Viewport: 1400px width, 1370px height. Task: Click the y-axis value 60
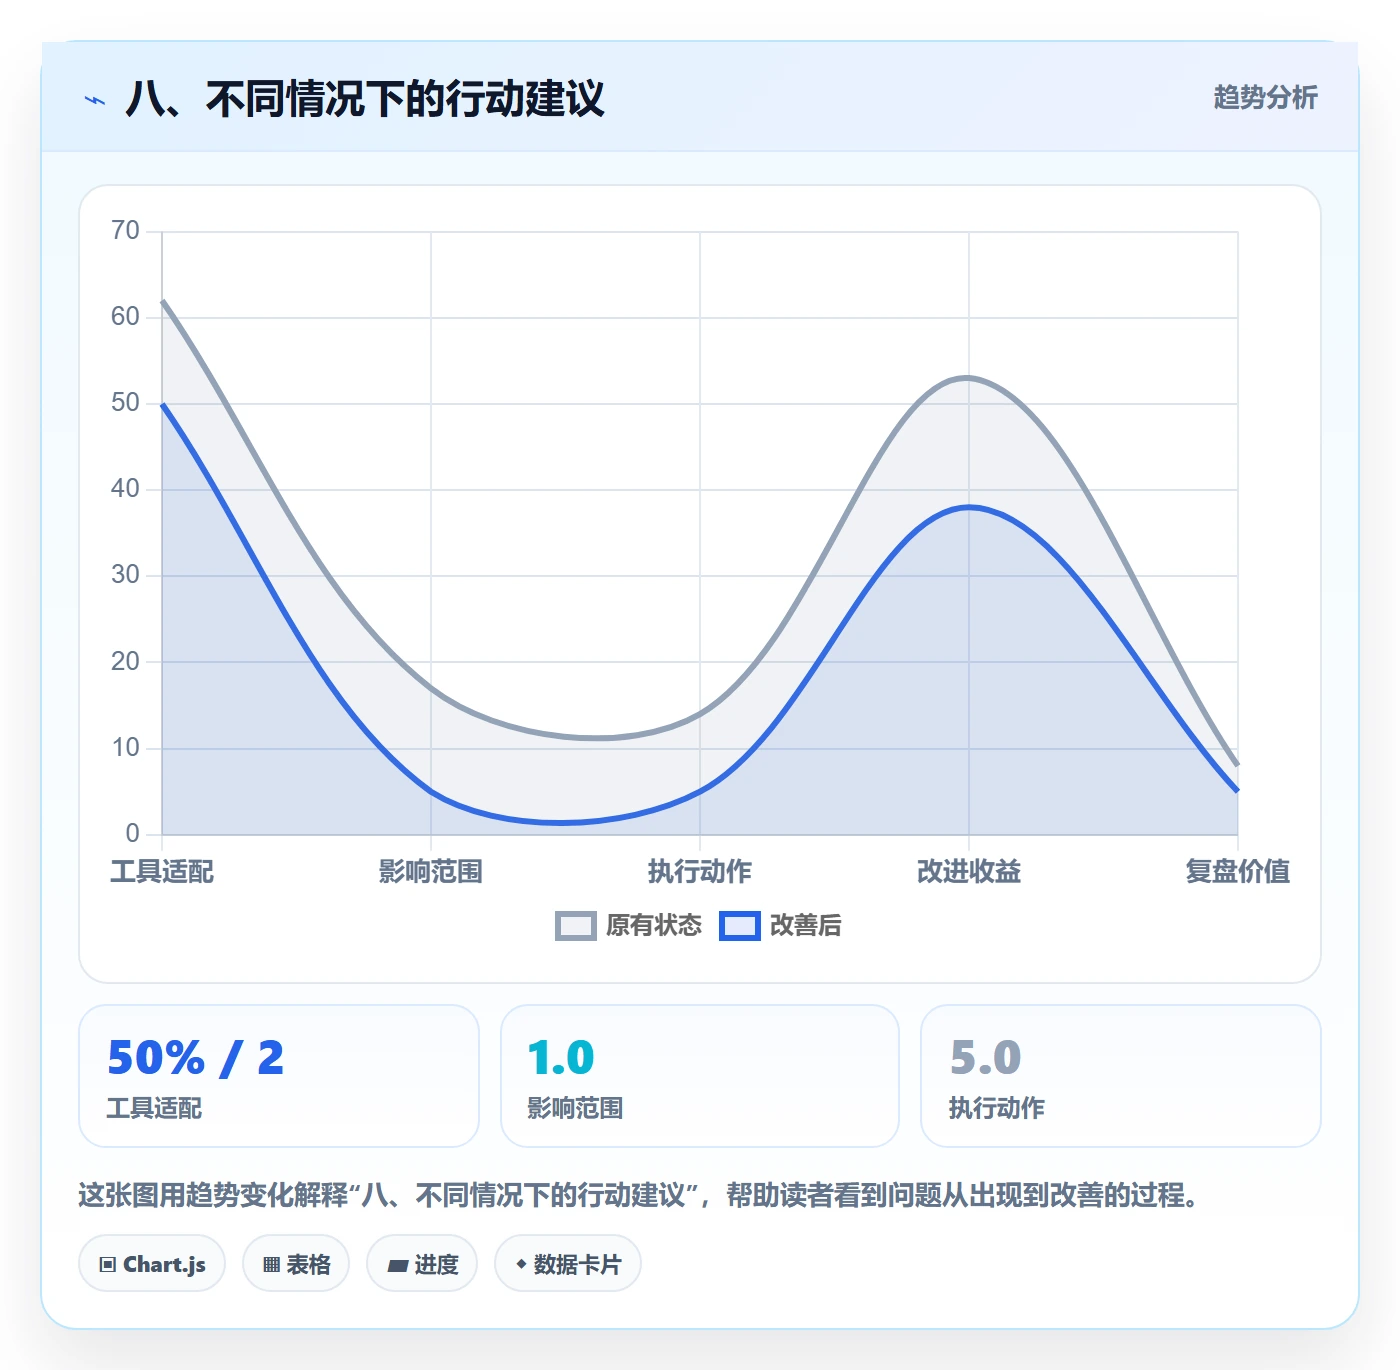pos(125,317)
